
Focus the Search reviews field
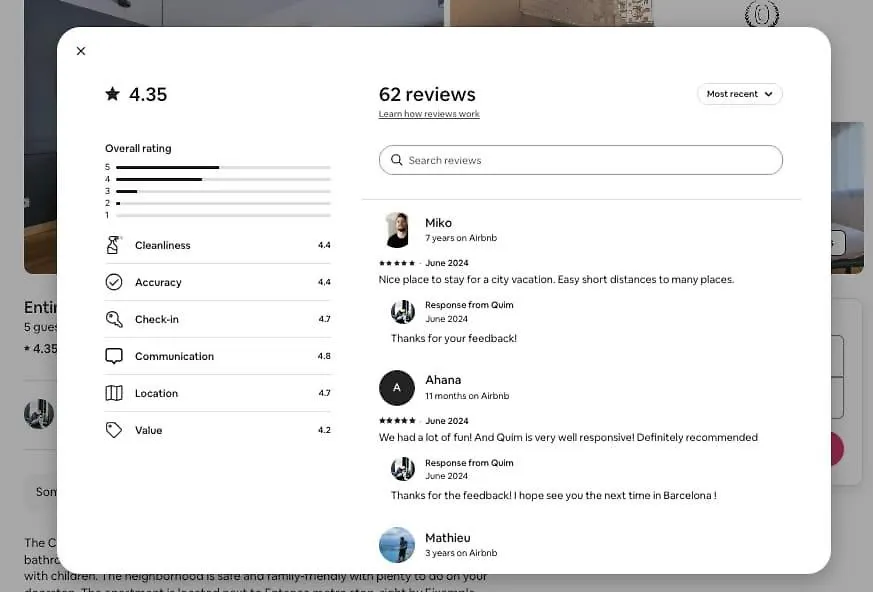click(581, 160)
